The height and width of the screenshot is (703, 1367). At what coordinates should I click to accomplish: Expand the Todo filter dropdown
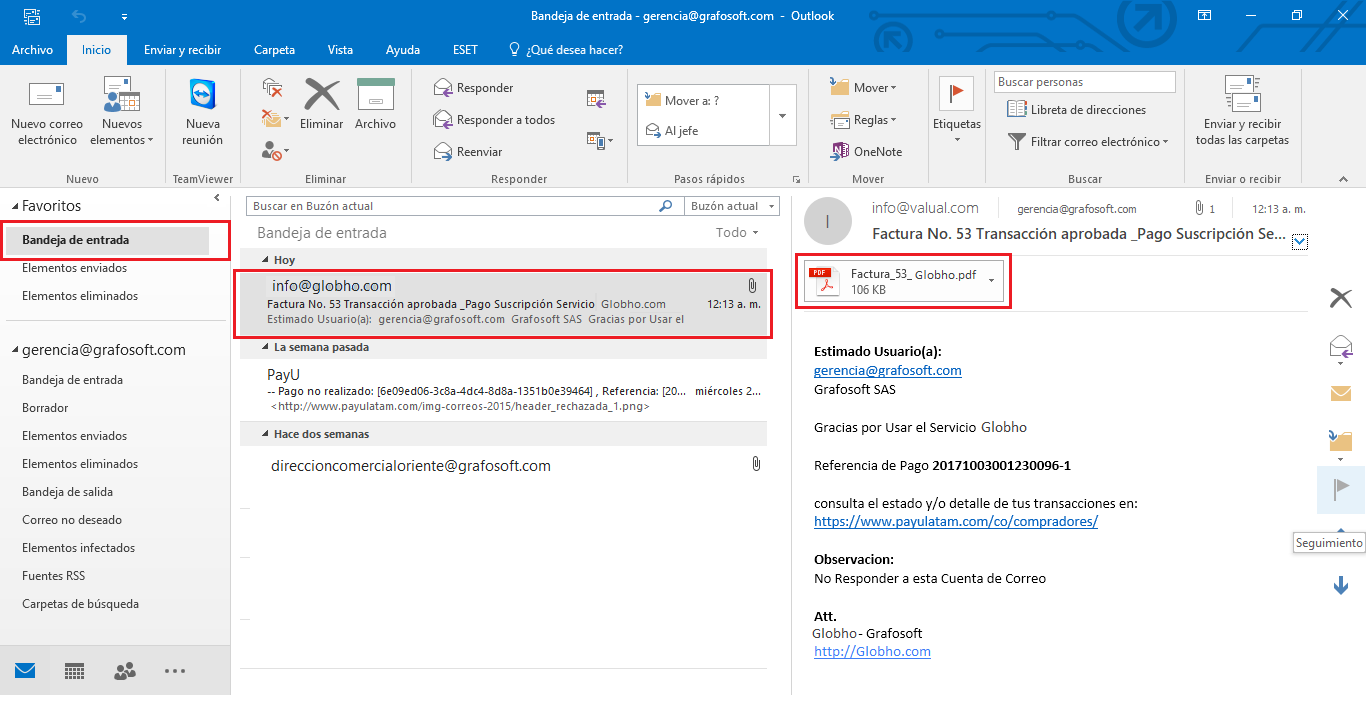coord(737,233)
